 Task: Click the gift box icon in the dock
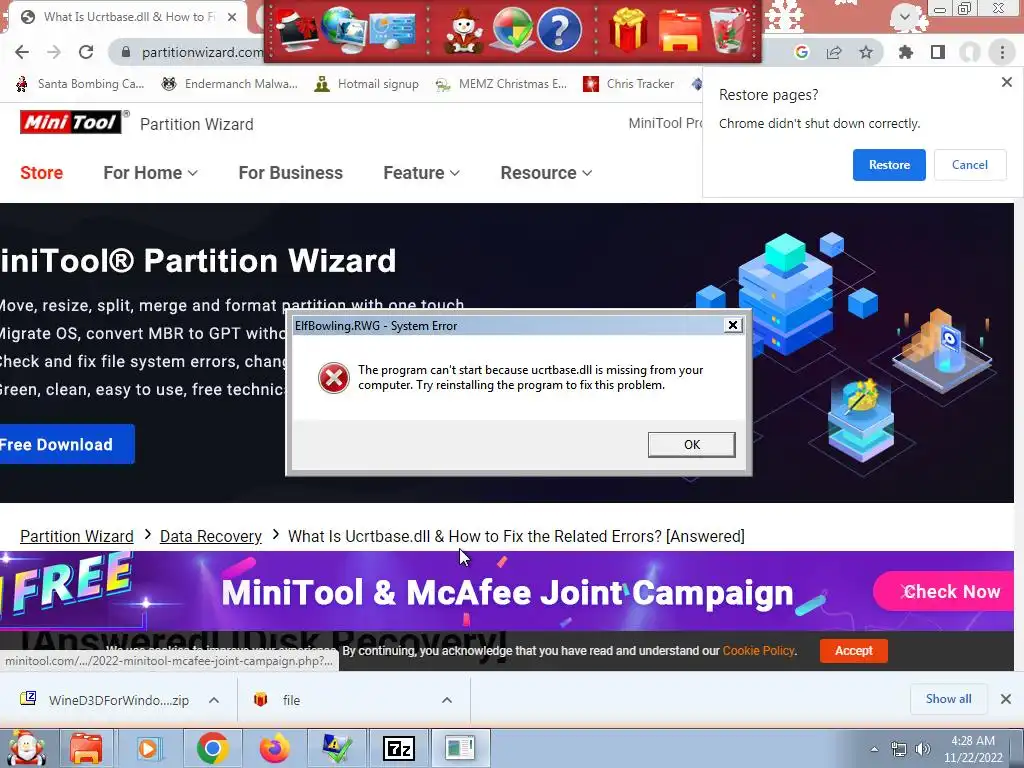coord(628,29)
